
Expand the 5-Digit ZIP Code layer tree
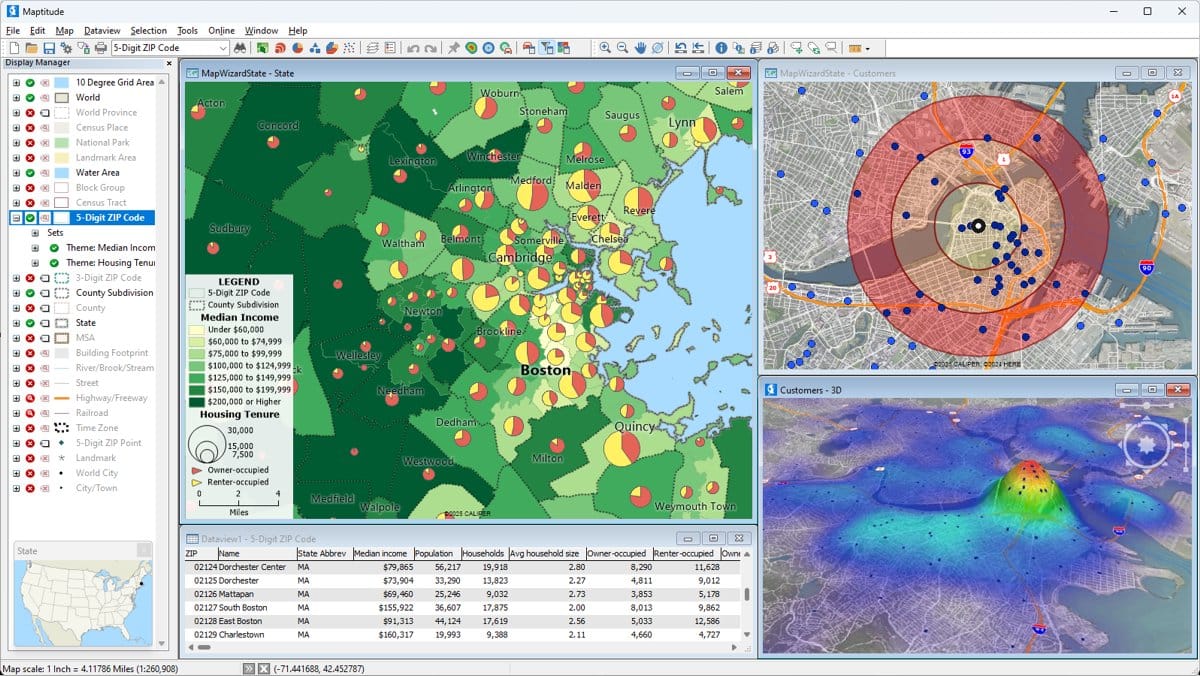point(15,217)
